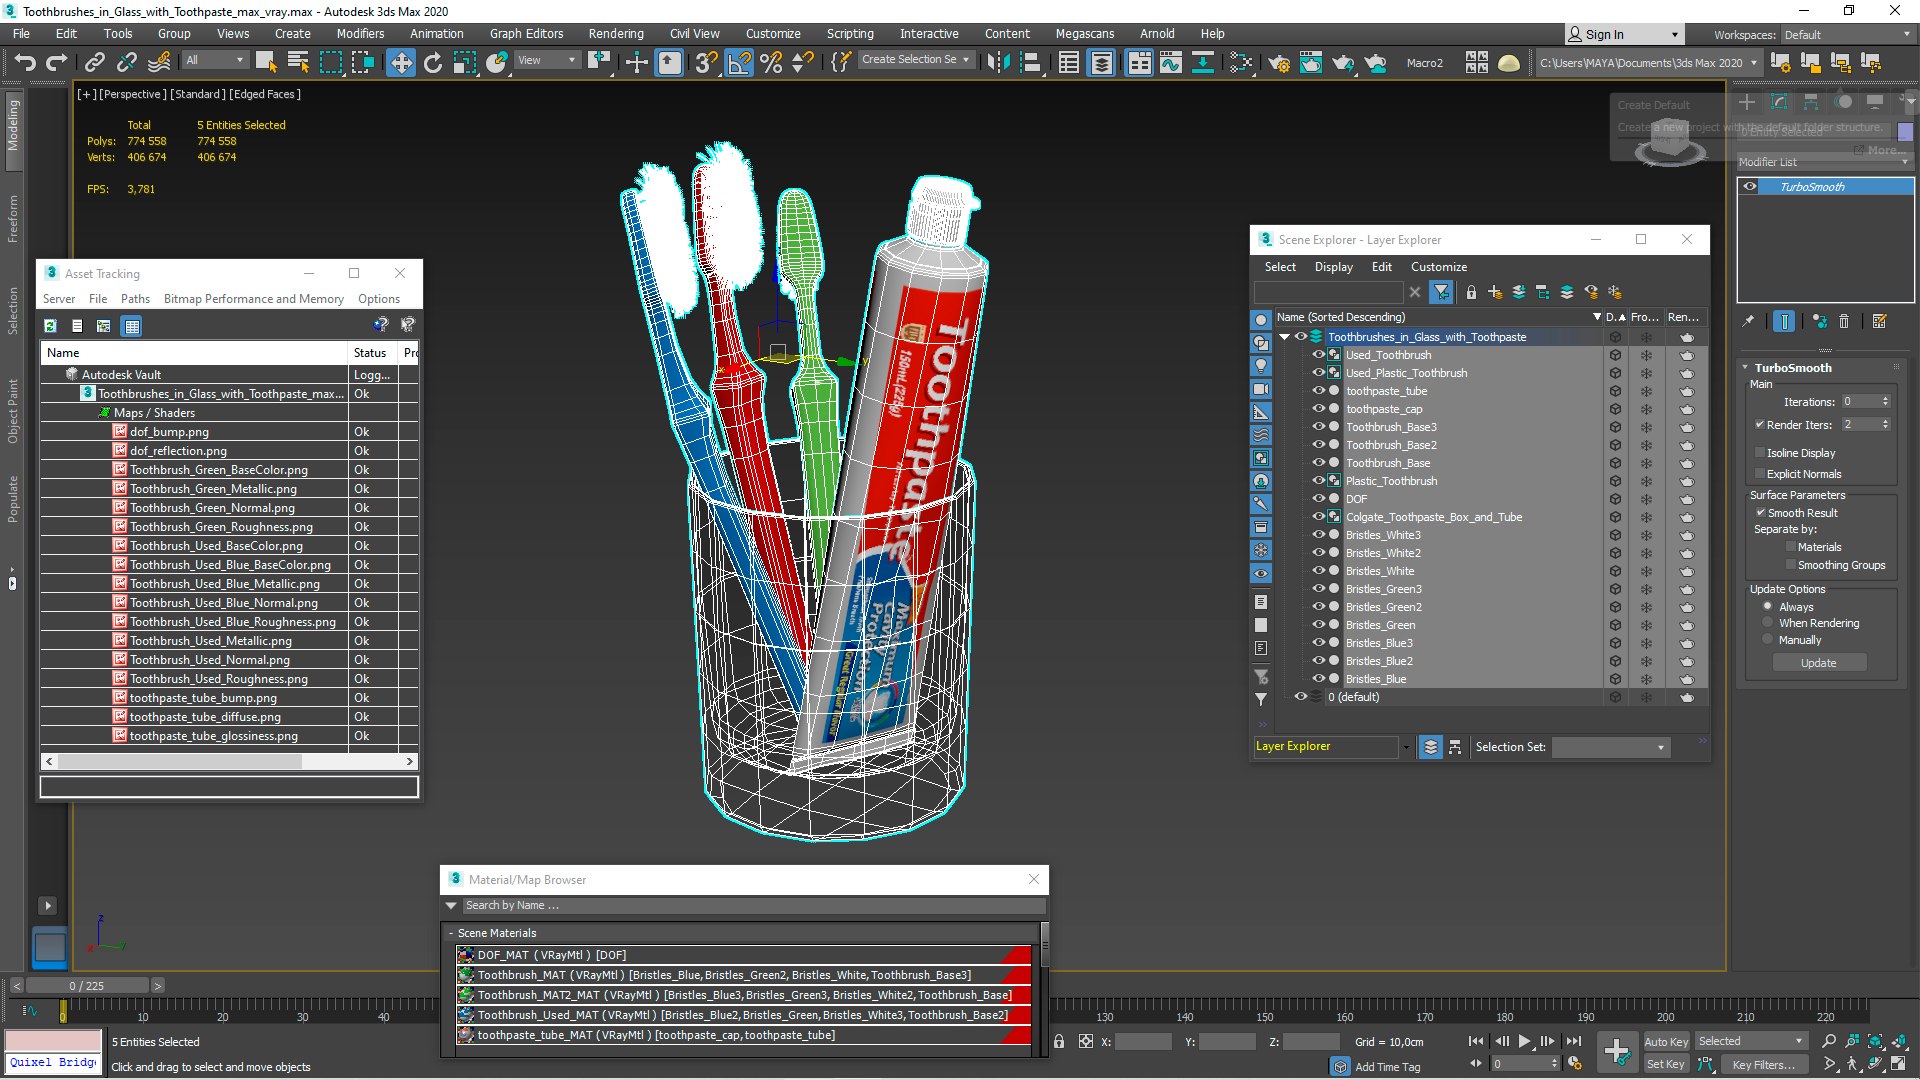
Task: Click the object color swatch in command panel
Action: (x=1905, y=132)
